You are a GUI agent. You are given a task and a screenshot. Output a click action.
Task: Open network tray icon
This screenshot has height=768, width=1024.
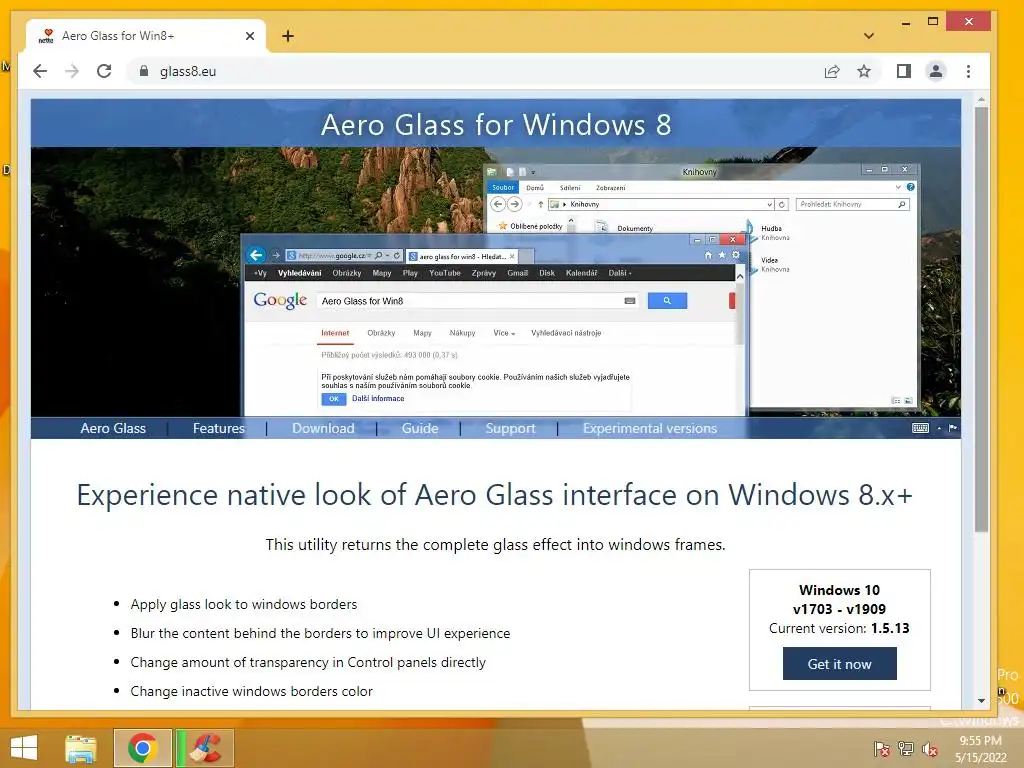(906, 748)
